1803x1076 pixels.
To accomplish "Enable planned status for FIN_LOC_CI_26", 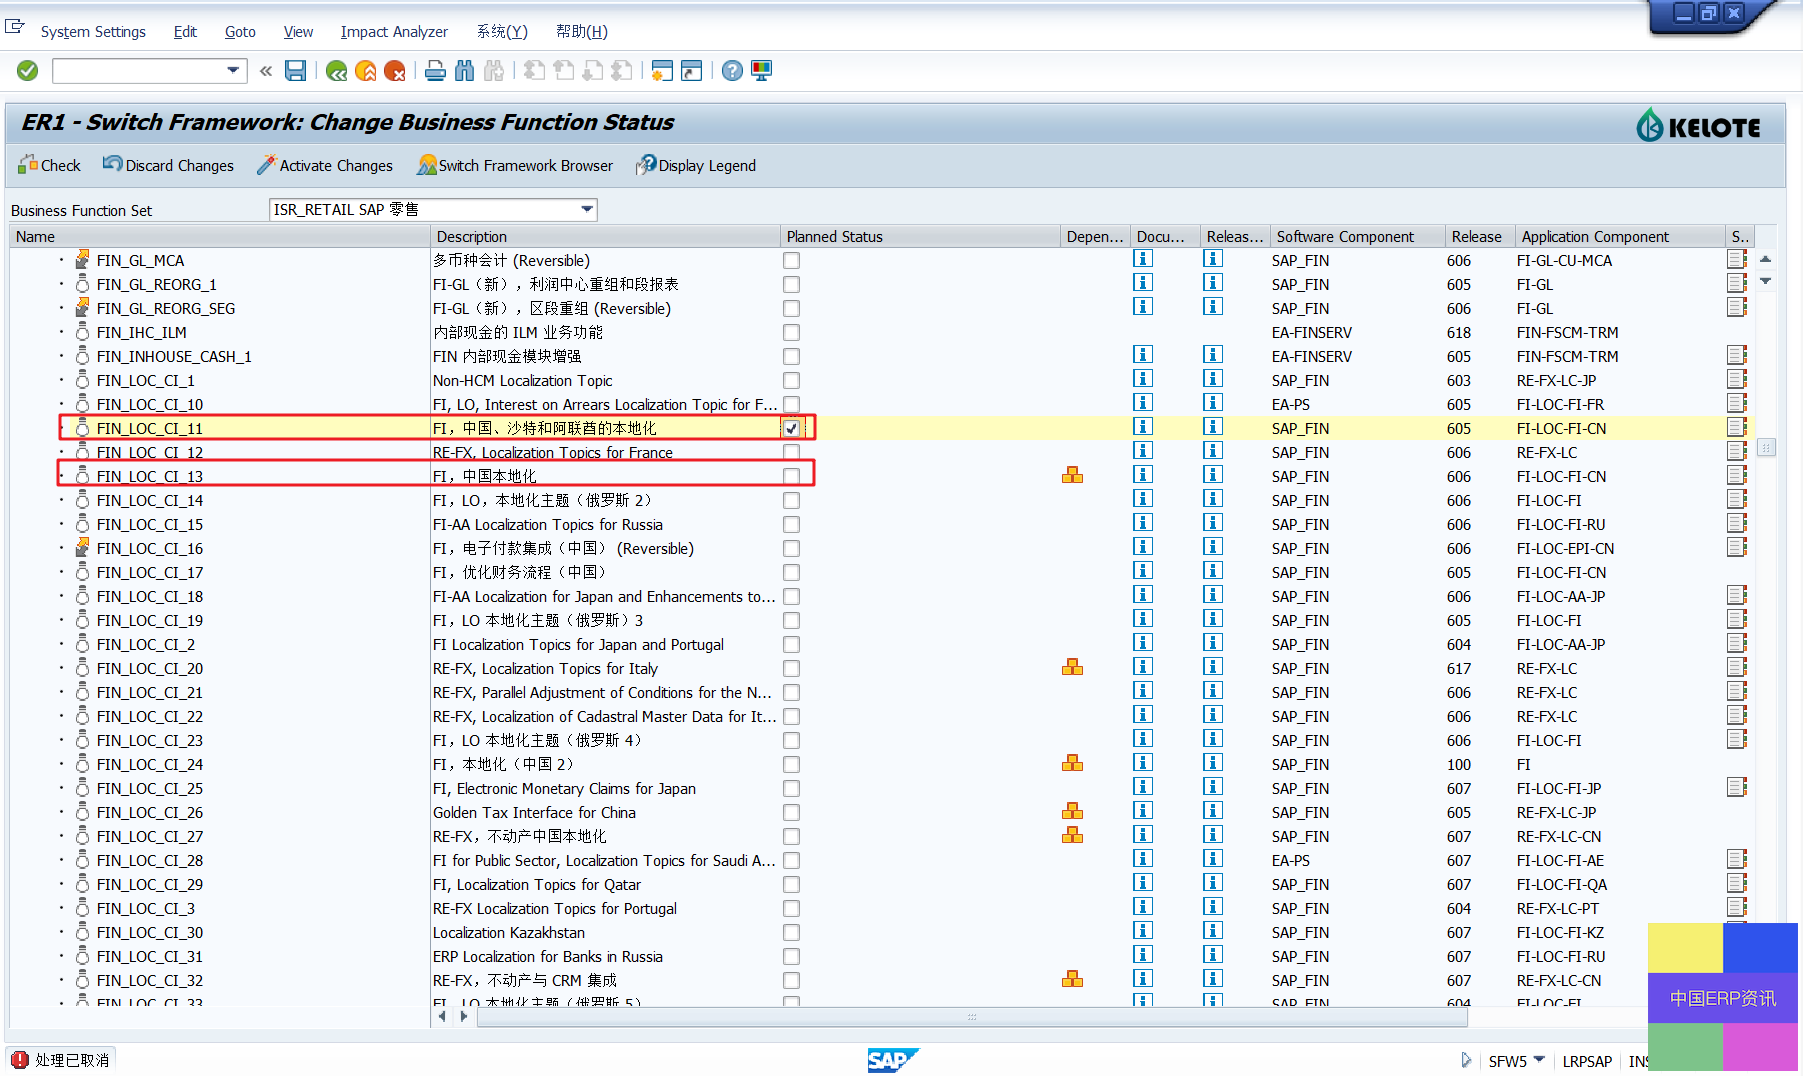I will 791,812.
